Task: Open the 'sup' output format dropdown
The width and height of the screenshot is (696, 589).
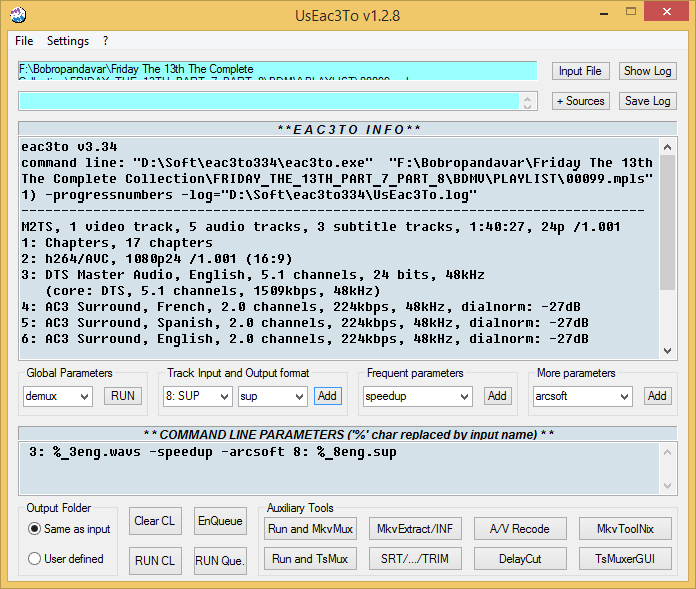Action: click(272, 396)
